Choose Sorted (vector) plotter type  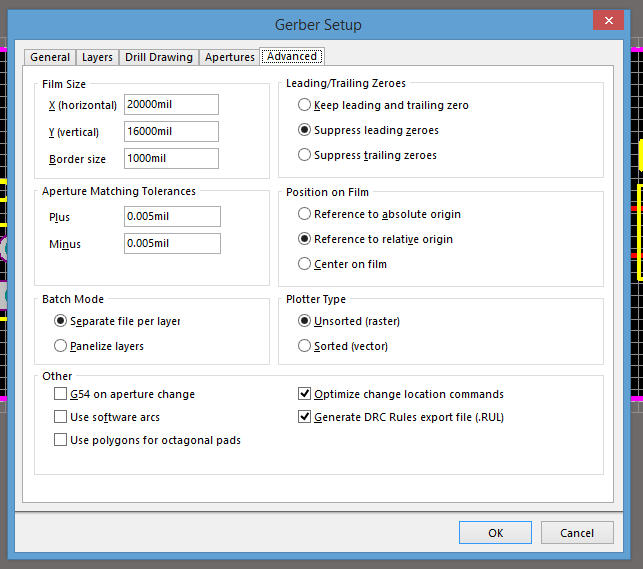[305, 346]
